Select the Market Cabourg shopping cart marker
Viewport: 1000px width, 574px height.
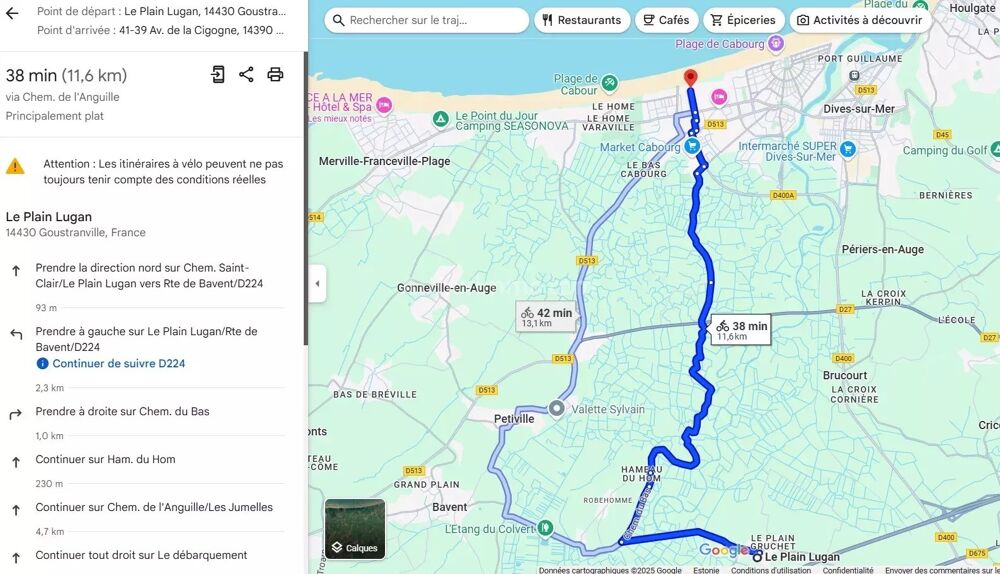tap(692, 146)
